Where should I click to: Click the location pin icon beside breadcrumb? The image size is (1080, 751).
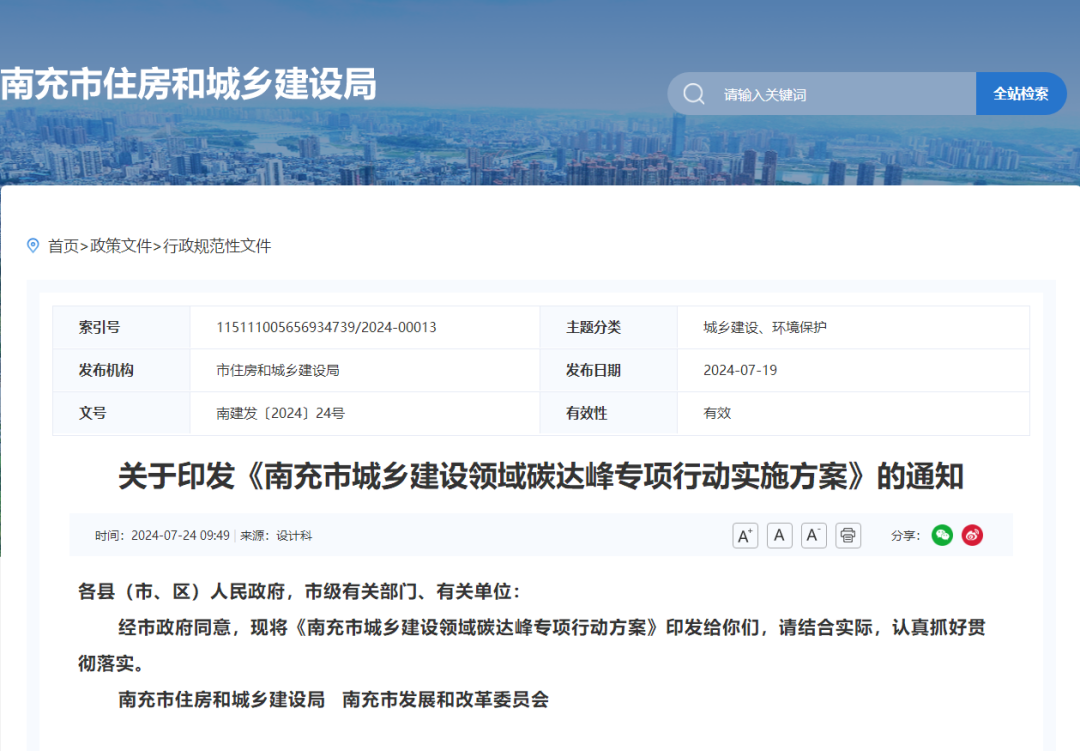[x=33, y=245]
